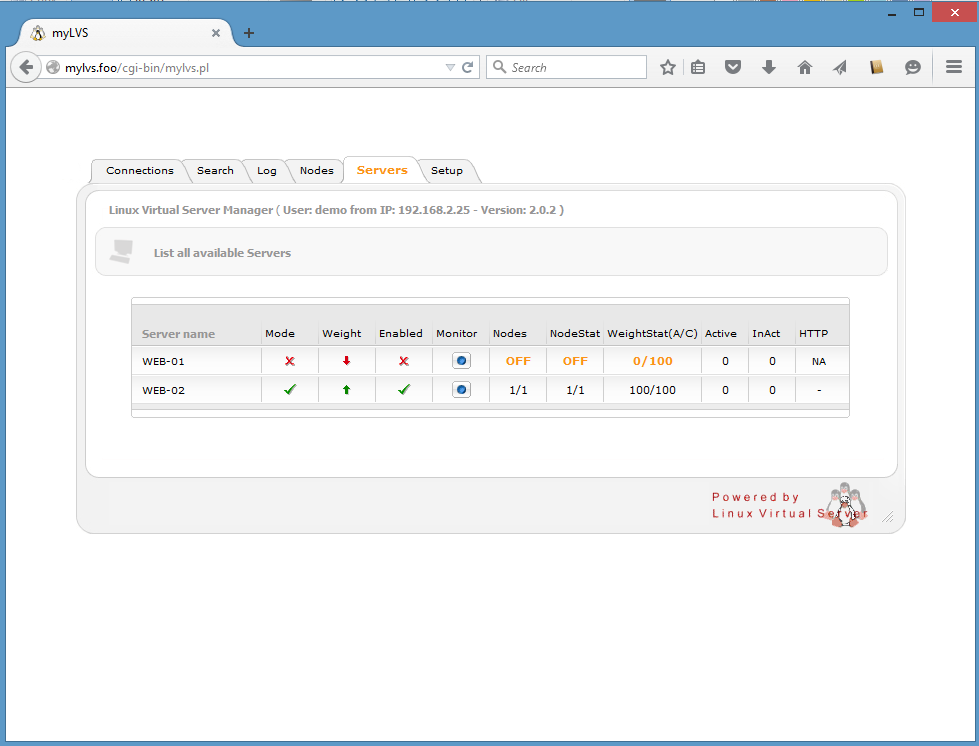Screen dimensions: 979x746
Task: Open Firefox downloads arrow icon
Action: tap(768, 67)
